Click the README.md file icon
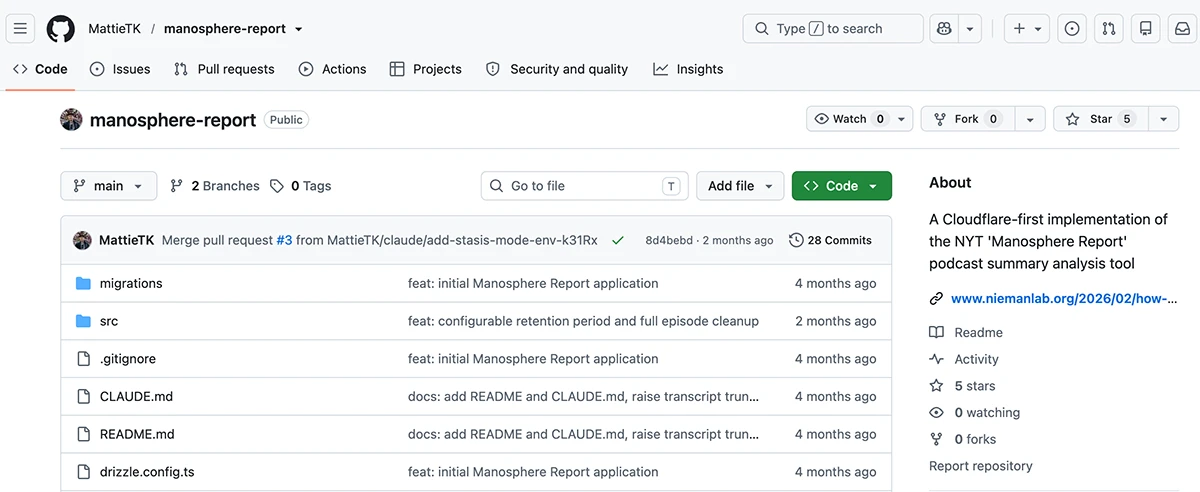 [84, 434]
